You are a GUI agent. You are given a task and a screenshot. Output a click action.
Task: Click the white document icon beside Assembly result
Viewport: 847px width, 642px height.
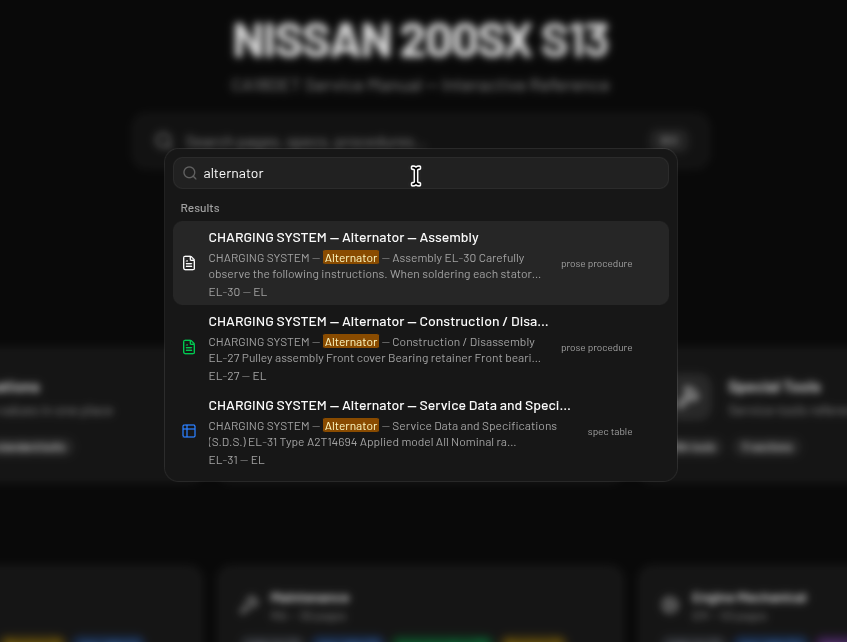189,263
